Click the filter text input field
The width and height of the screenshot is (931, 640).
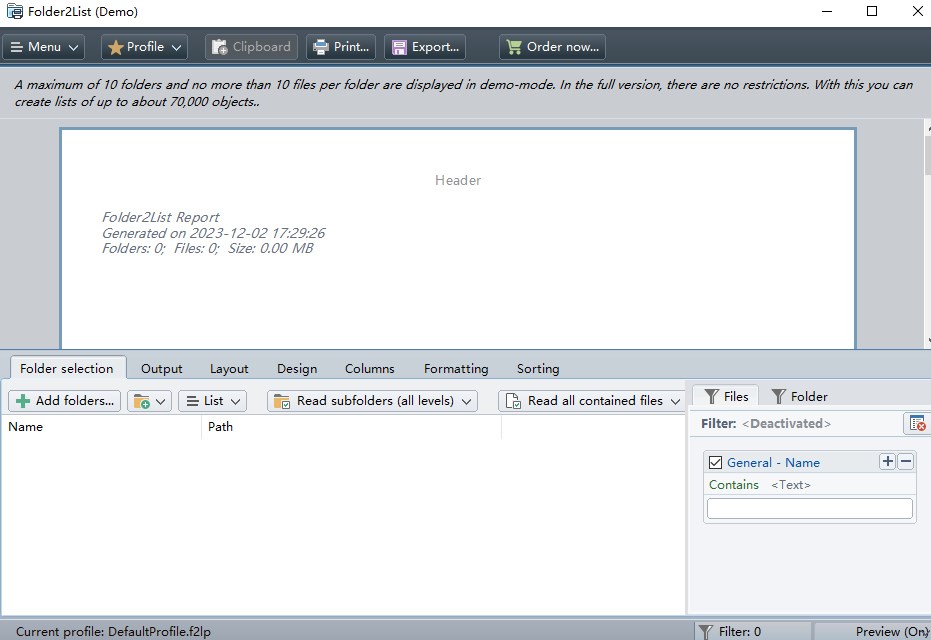click(x=809, y=508)
